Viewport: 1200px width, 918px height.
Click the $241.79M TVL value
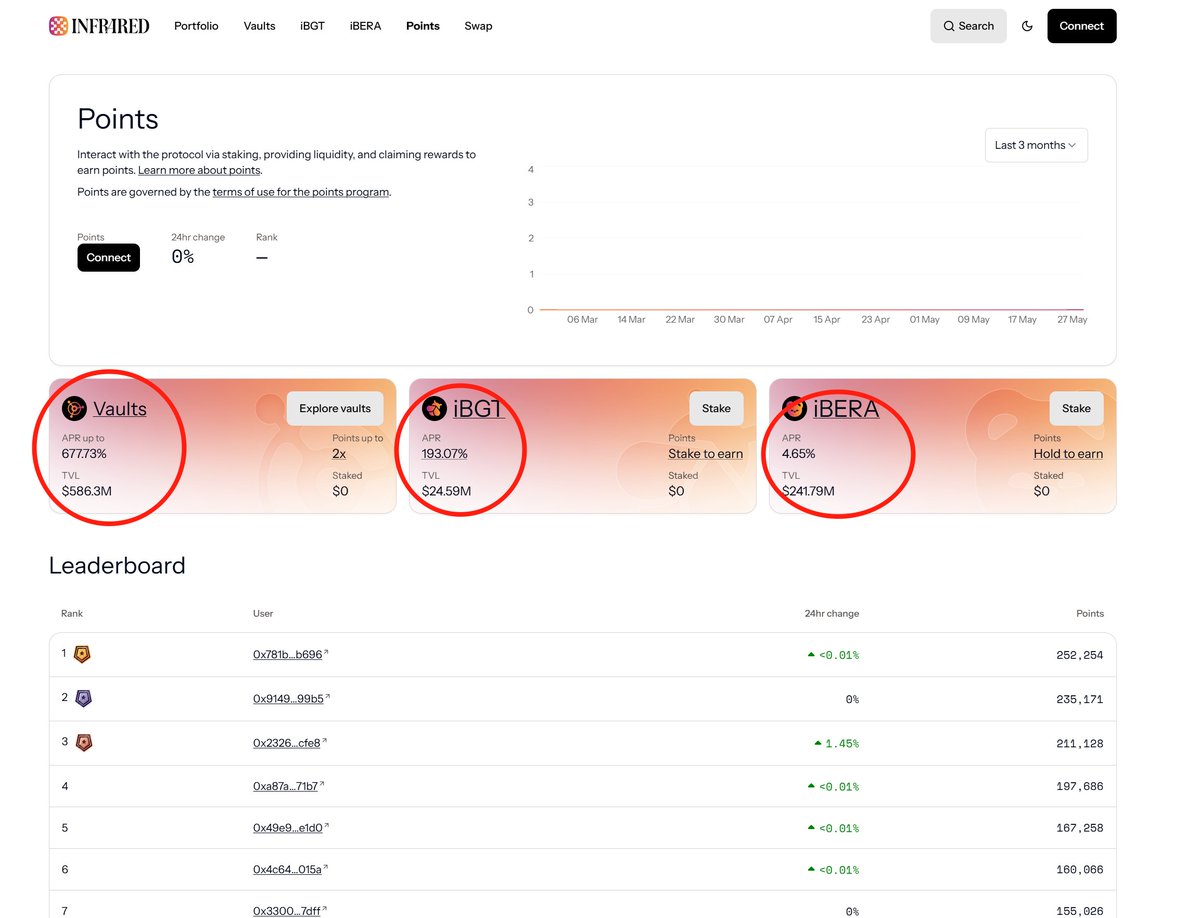[x=808, y=491]
